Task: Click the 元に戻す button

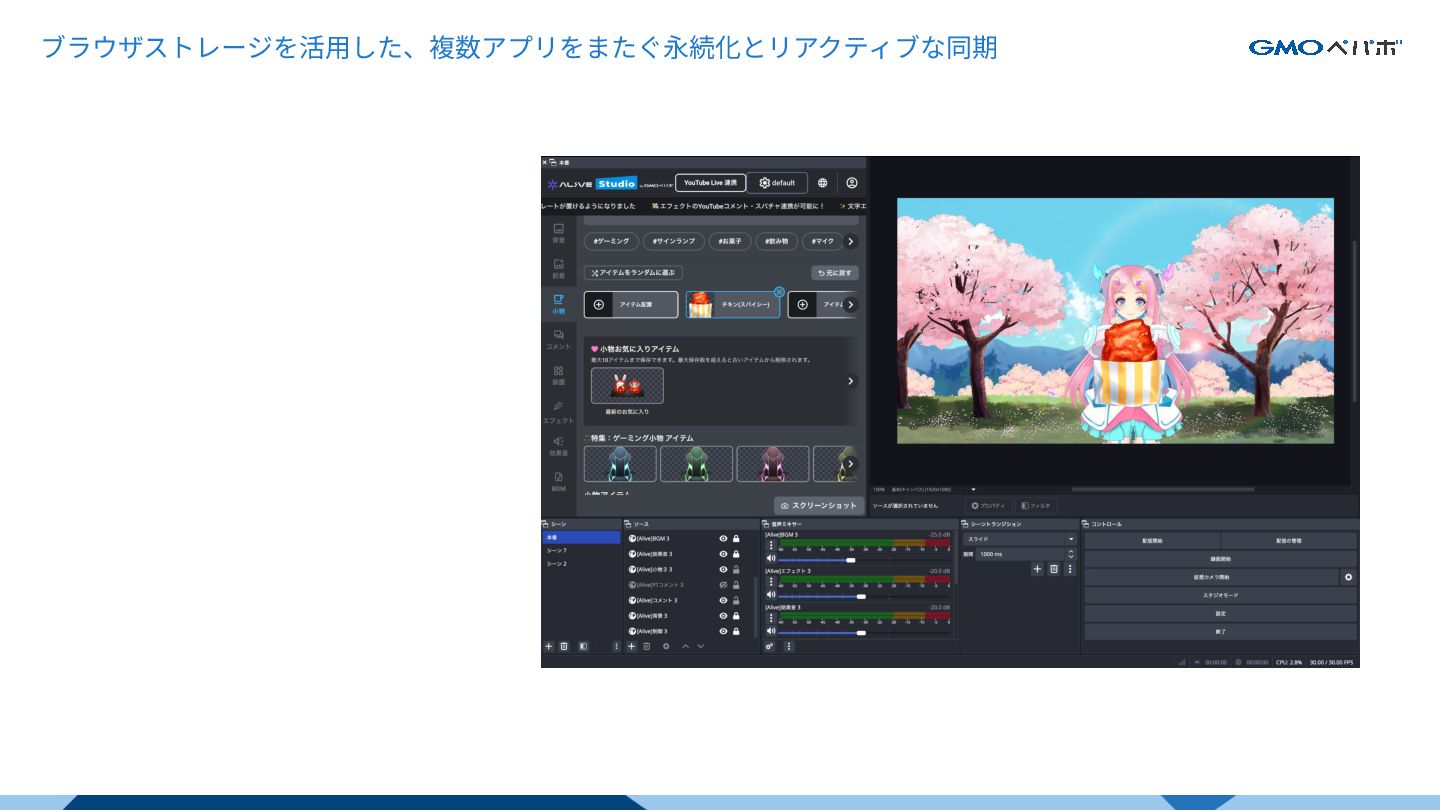Action: tap(834, 272)
